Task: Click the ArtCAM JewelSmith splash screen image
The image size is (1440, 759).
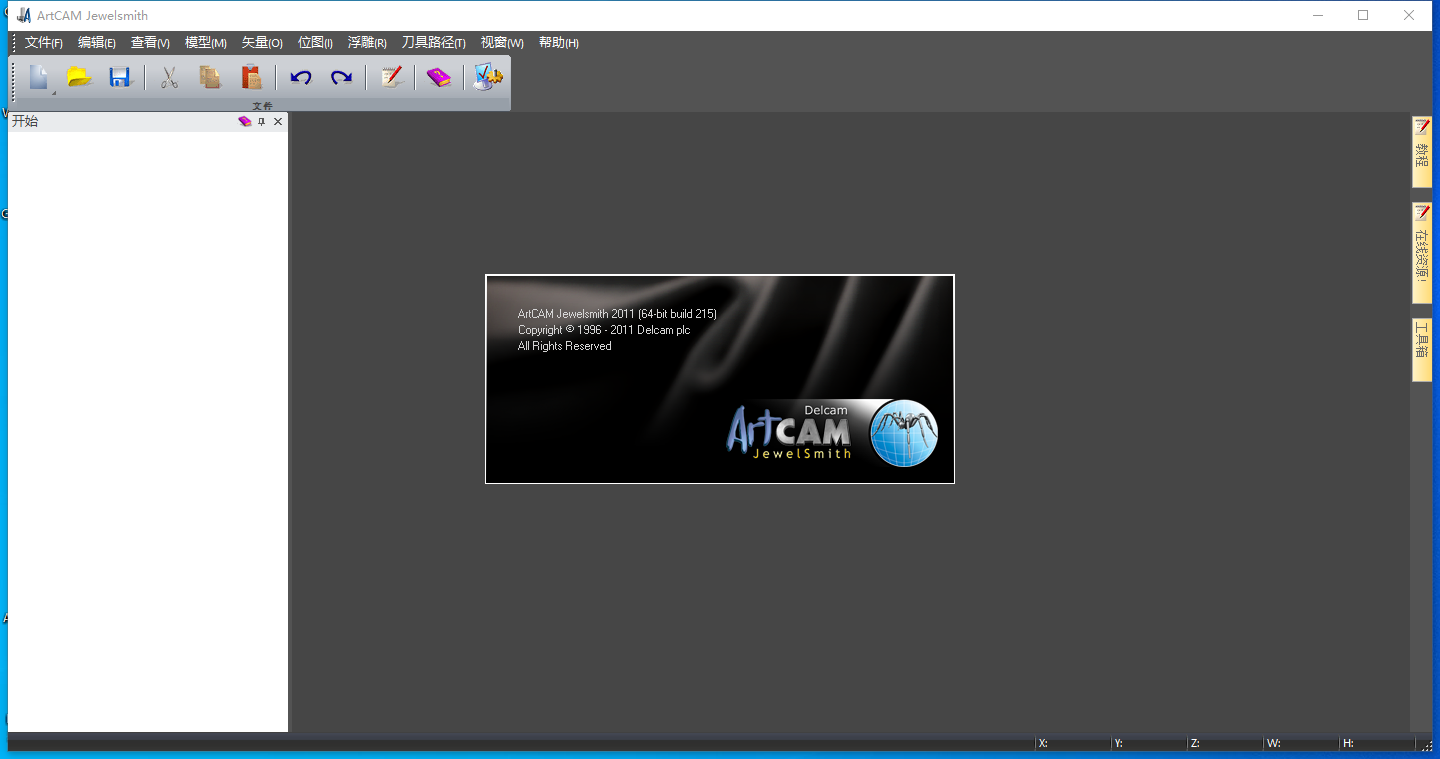Action: pyautogui.click(x=720, y=379)
